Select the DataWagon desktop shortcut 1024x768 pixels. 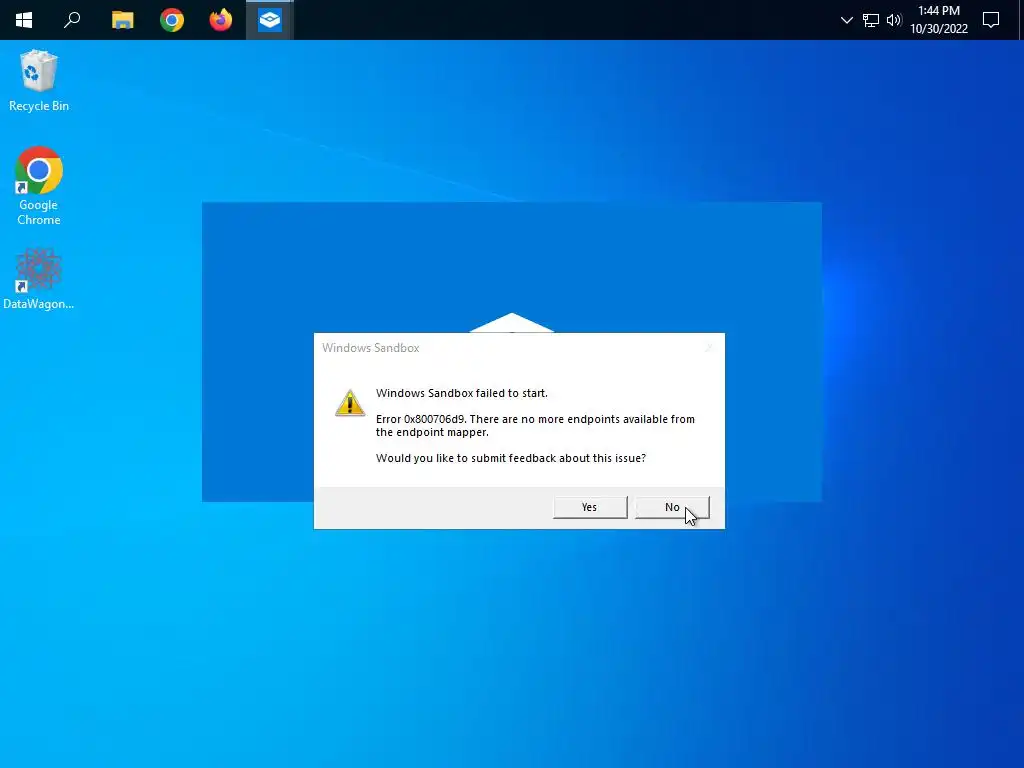[x=39, y=279]
